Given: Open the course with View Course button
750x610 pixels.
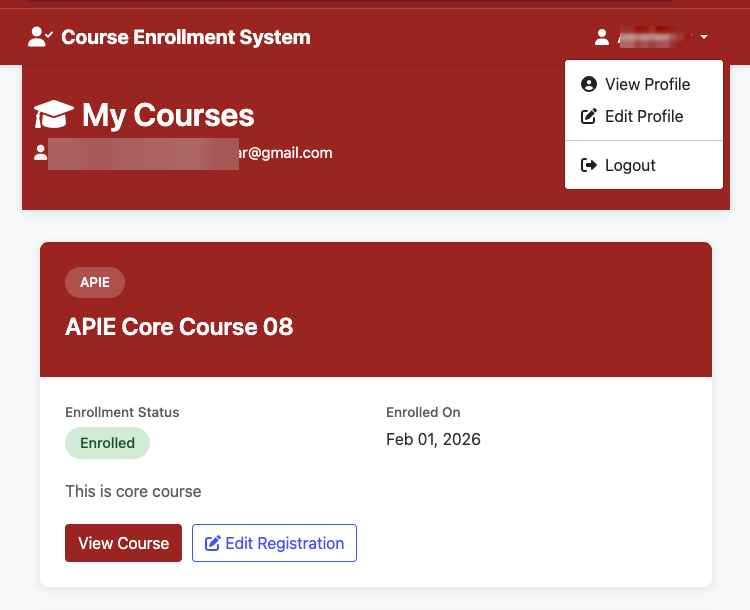Looking at the screenshot, I should (123, 543).
